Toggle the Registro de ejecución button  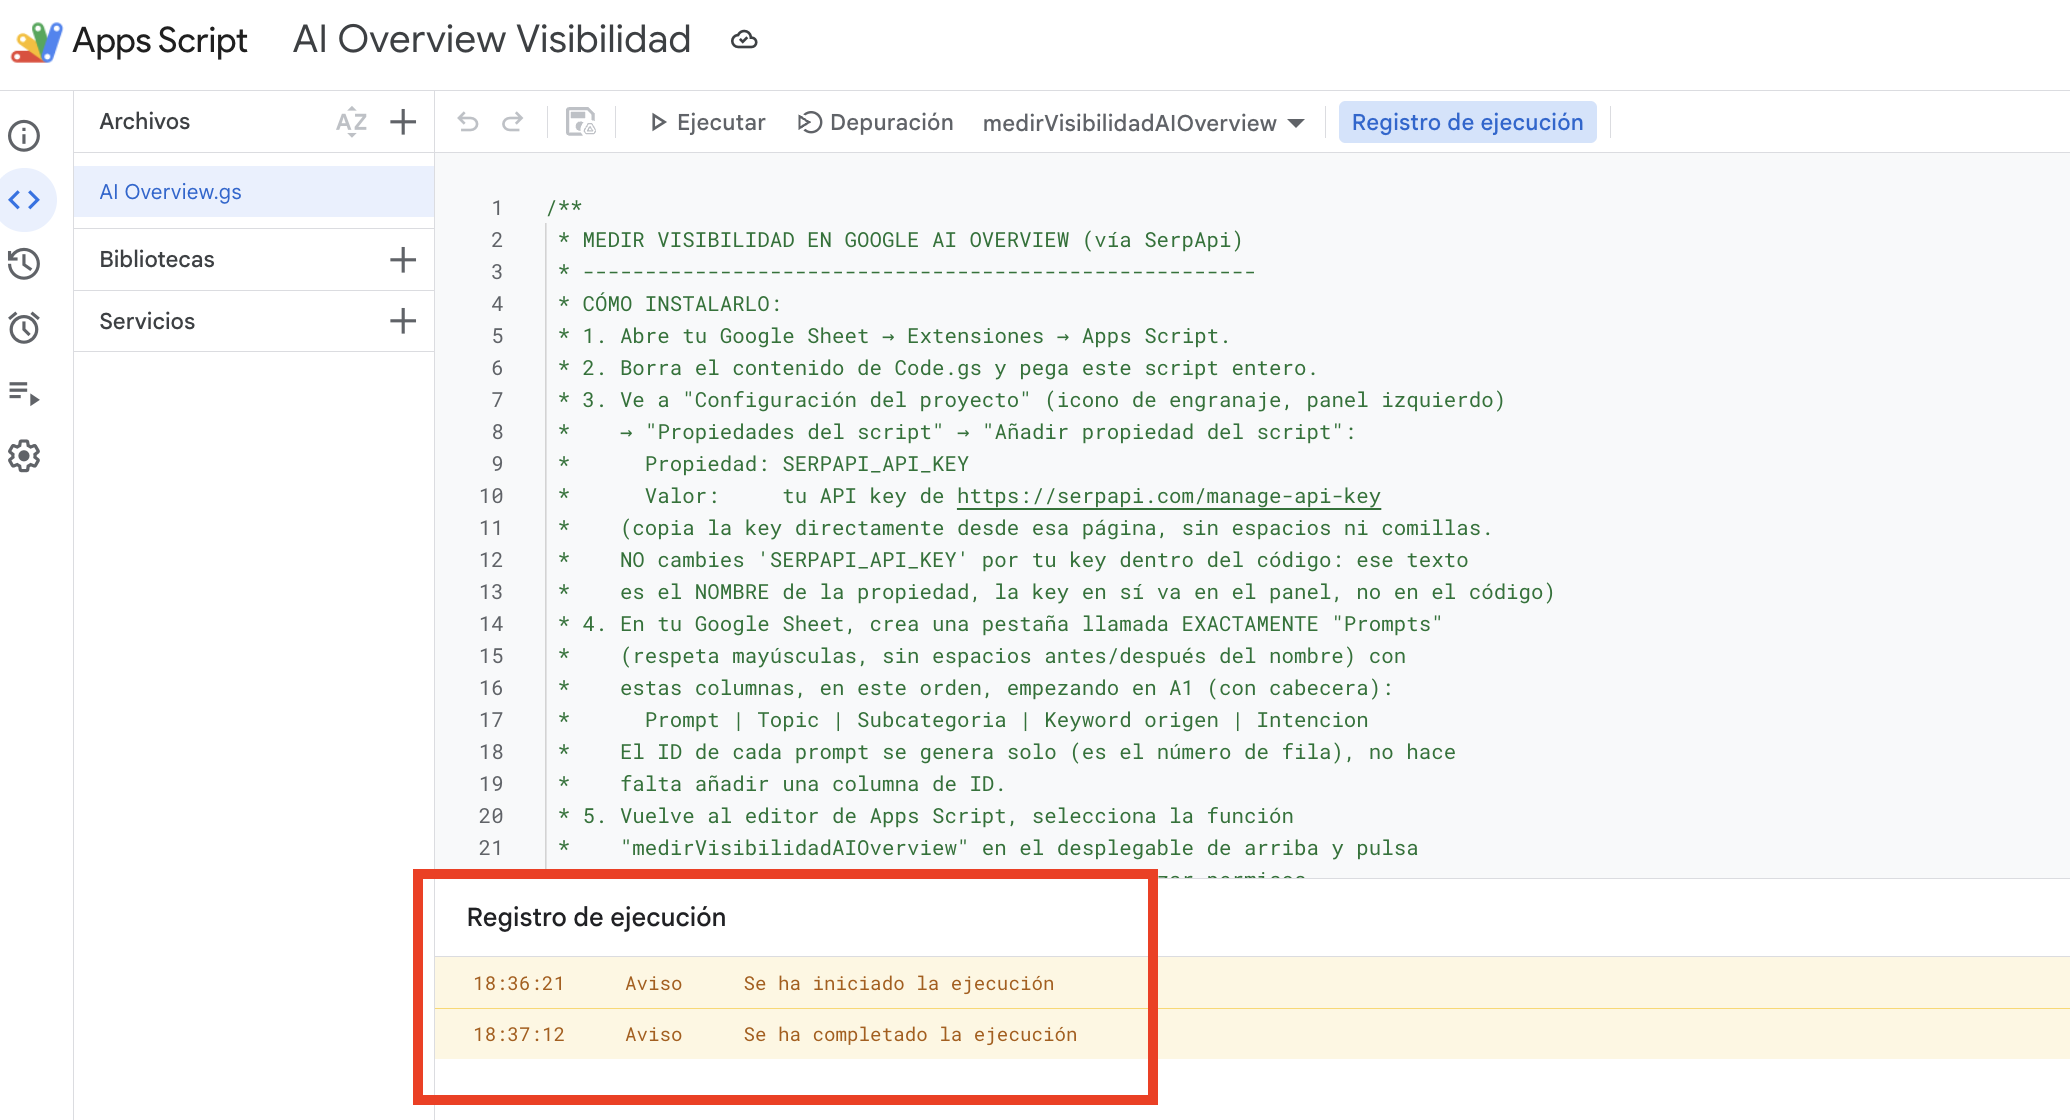(1467, 122)
